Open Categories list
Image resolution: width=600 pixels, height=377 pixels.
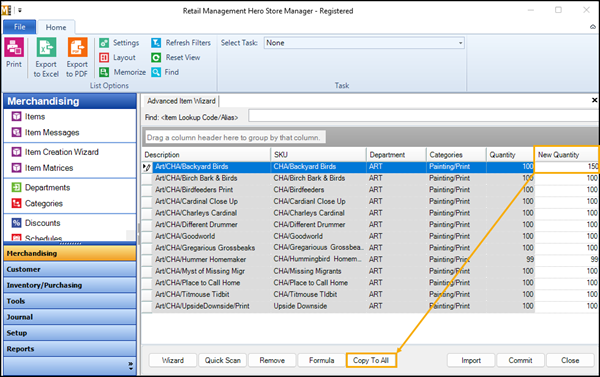coord(37,203)
